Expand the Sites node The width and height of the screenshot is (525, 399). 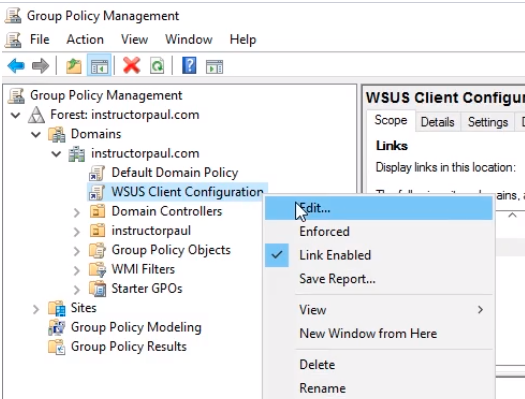tap(36, 309)
